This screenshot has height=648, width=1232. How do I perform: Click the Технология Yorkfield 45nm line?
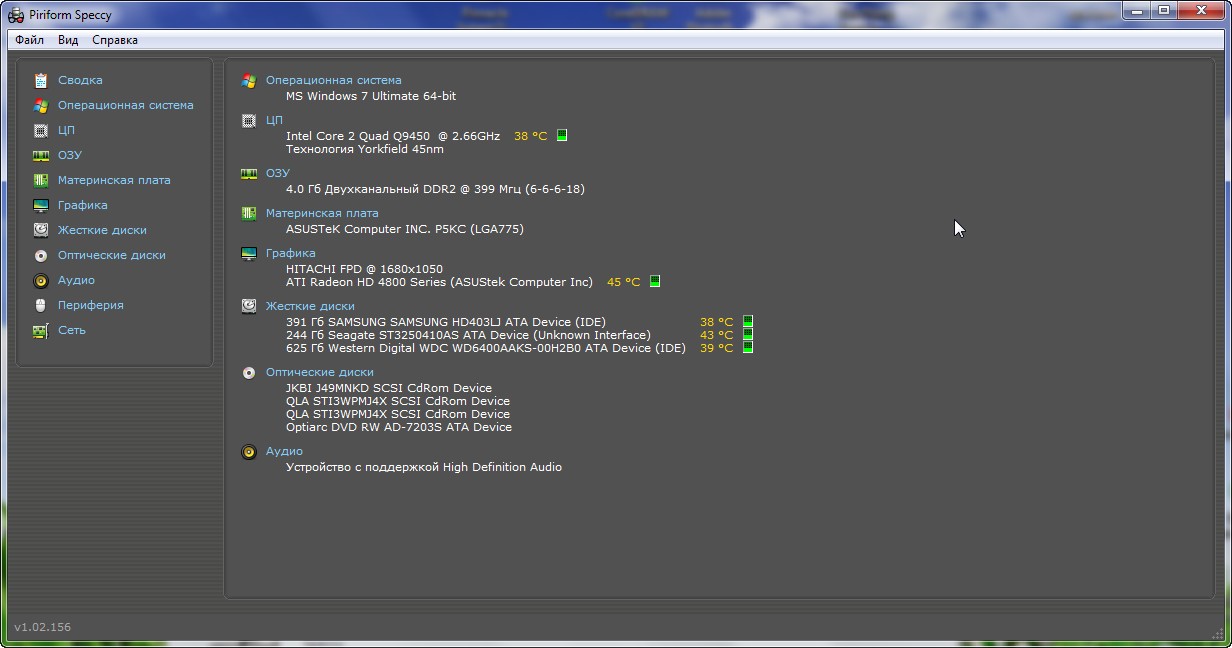click(365, 149)
